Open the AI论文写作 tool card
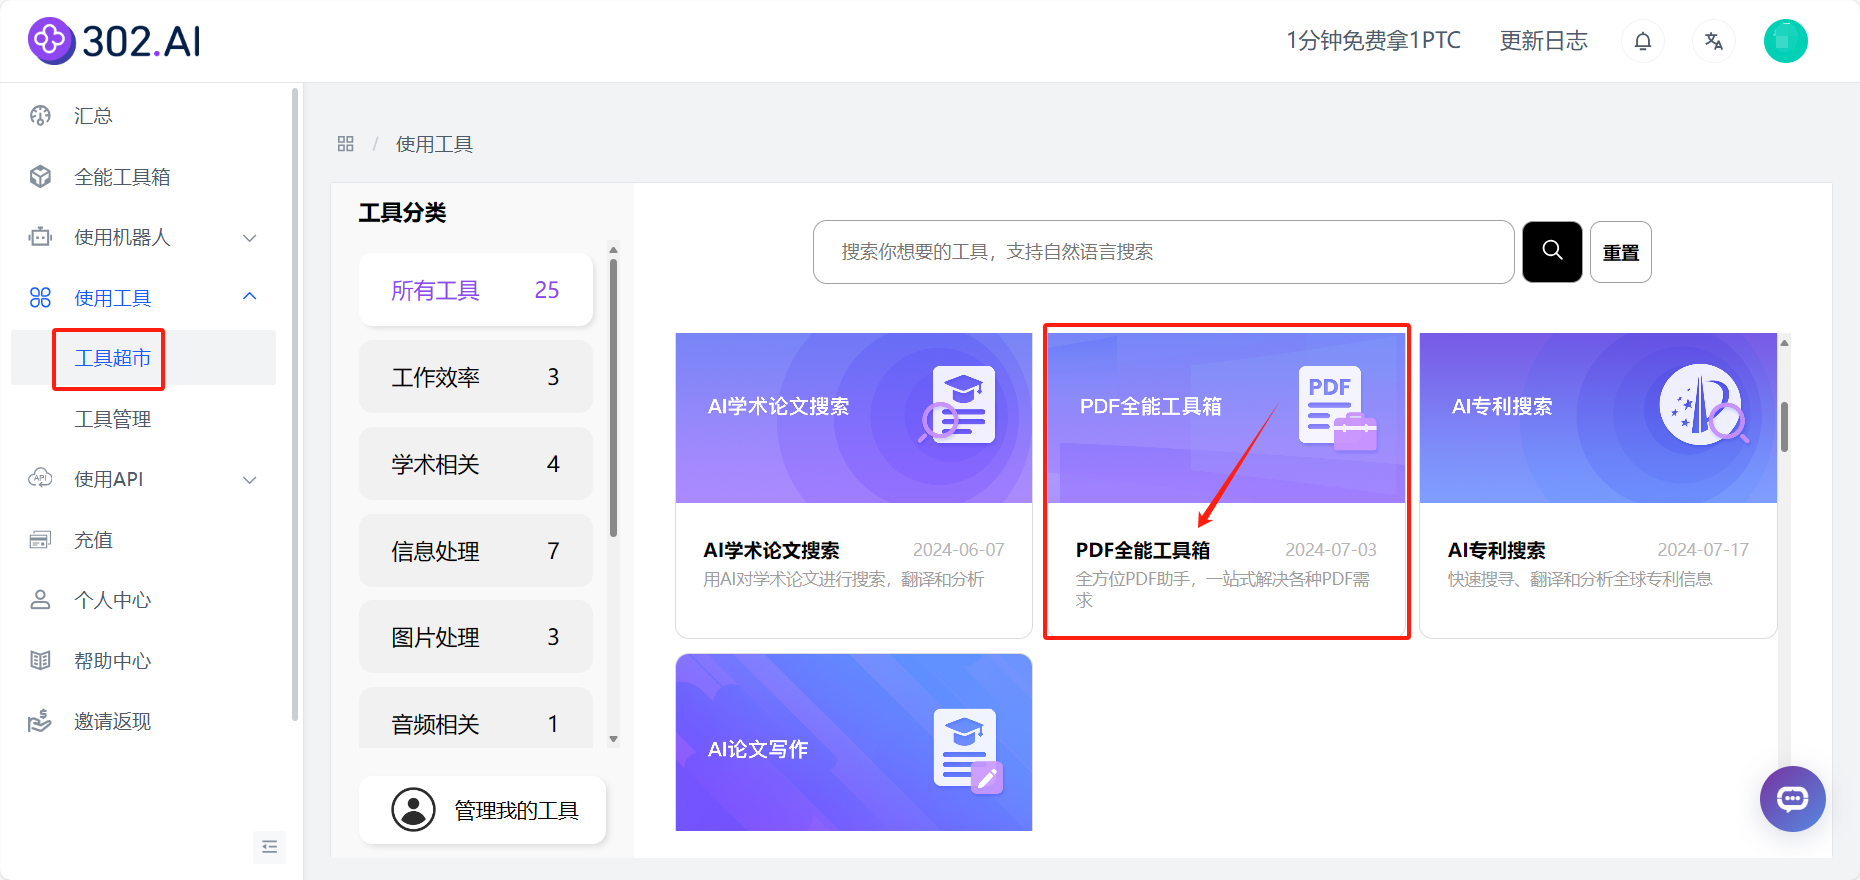This screenshot has height=880, width=1860. 854,742
